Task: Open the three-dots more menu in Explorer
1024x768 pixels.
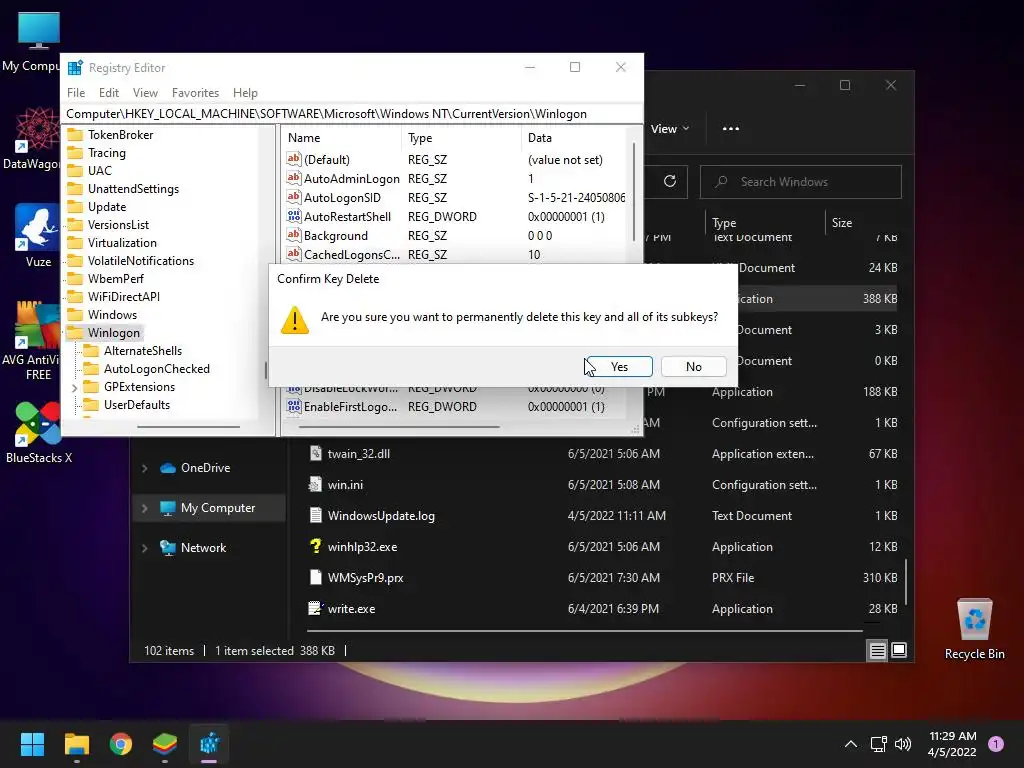Action: click(x=731, y=129)
